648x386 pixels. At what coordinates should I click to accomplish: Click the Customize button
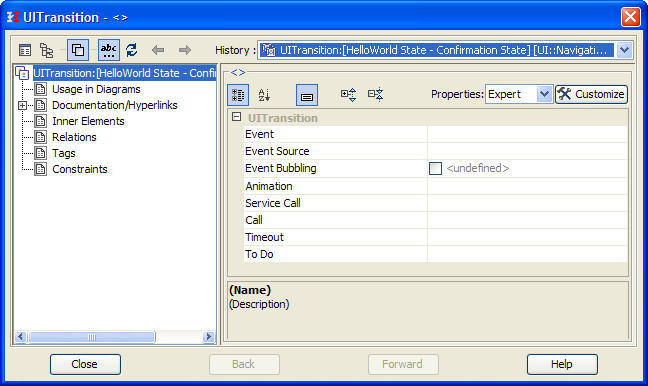tap(591, 94)
